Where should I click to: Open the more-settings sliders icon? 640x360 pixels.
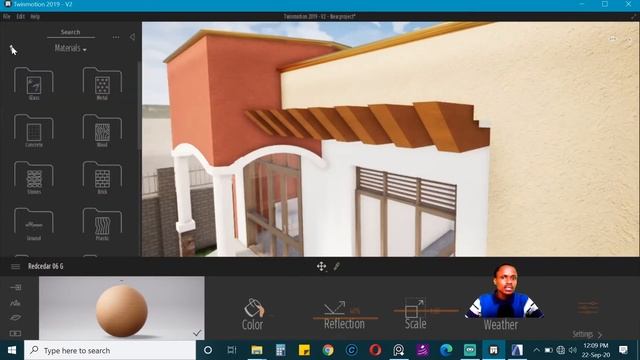(x=588, y=308)
